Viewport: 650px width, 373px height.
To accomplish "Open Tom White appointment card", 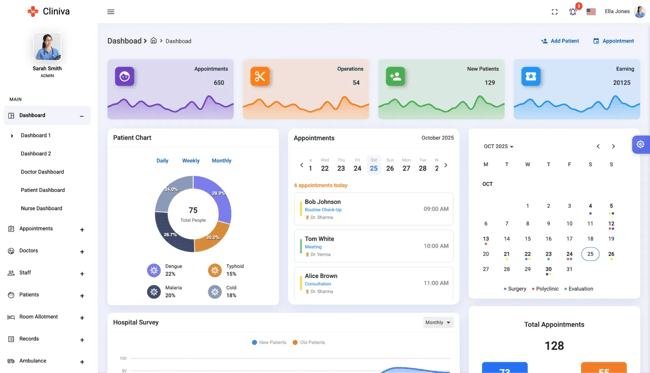I will click(x=374, y=246).
